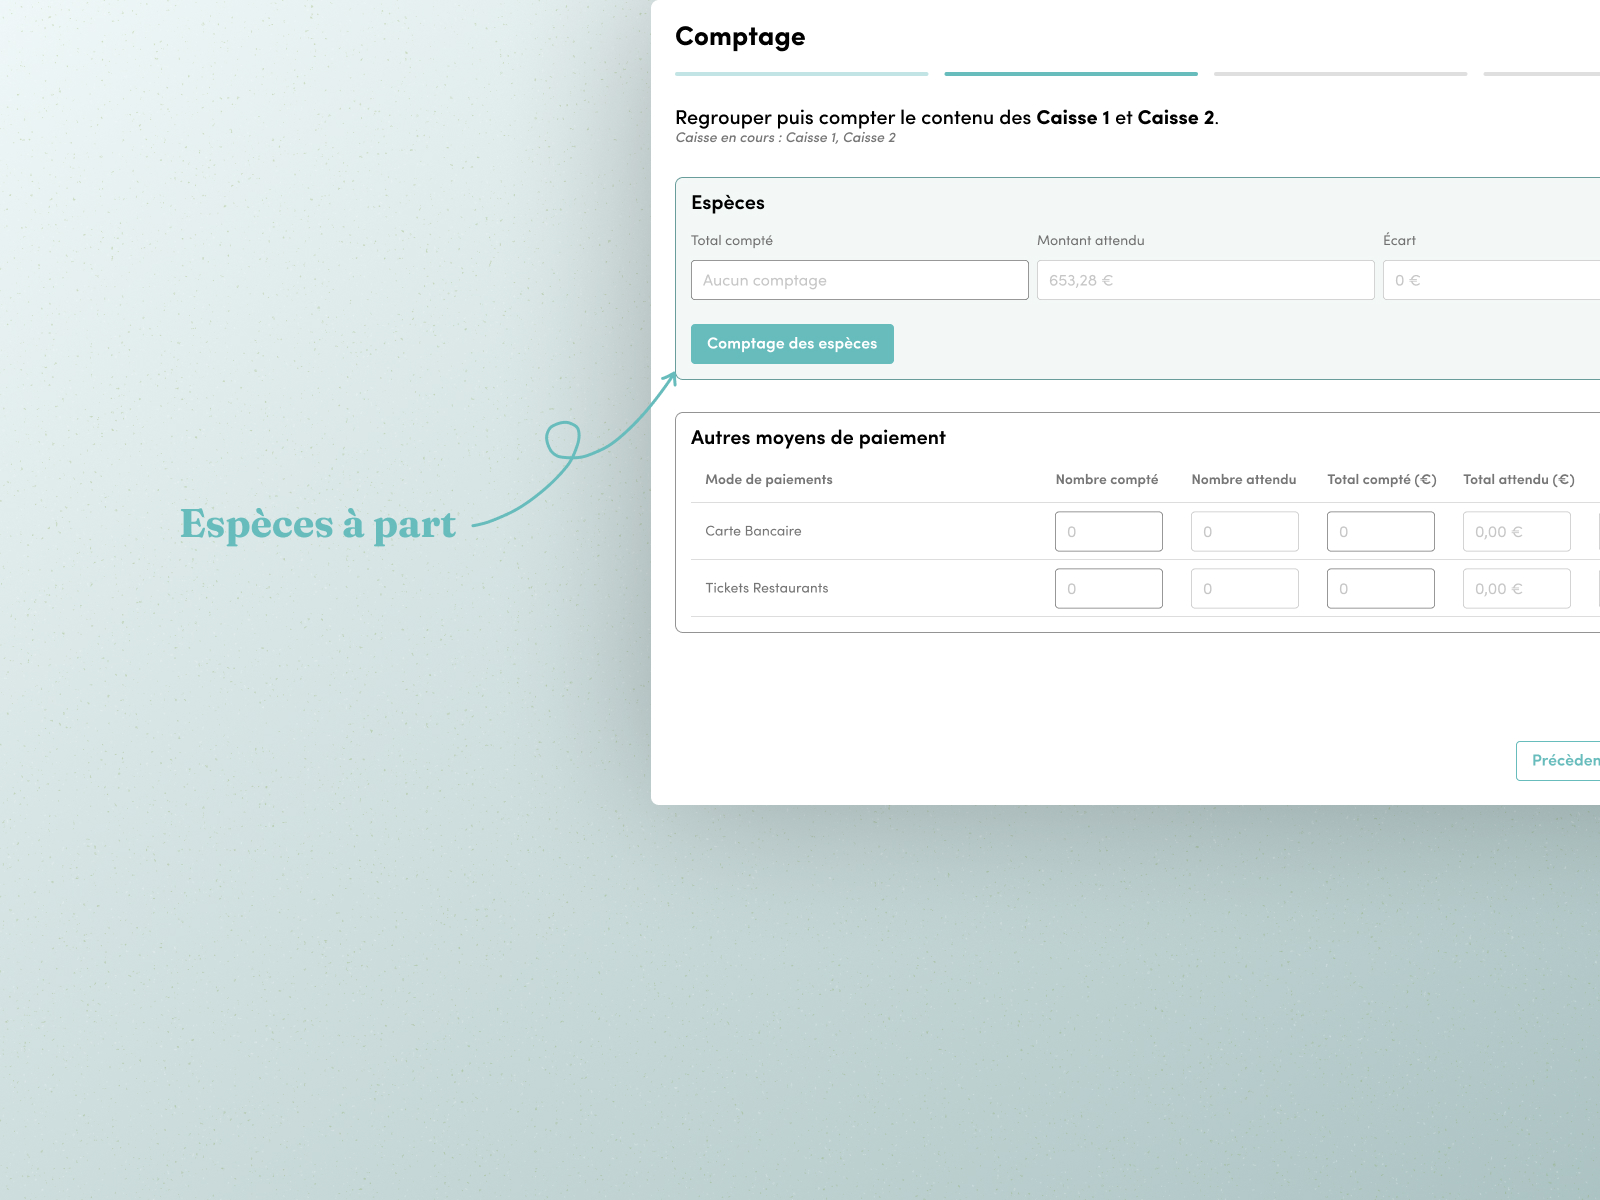Click the Comptage dialog title
The height and width of the screenshot is (1200, 1600).
[x=740, y=37]
